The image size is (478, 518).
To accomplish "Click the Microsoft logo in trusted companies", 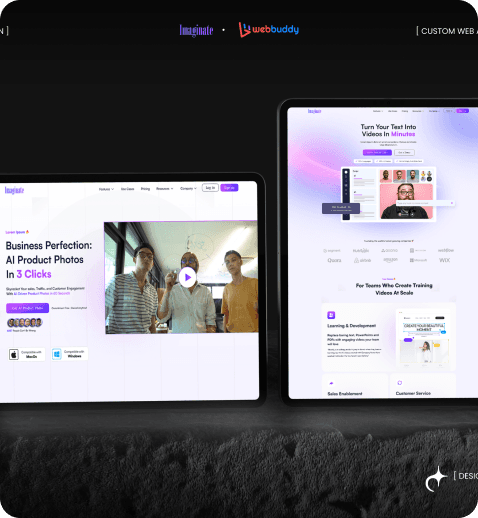I will coord(418,260).
